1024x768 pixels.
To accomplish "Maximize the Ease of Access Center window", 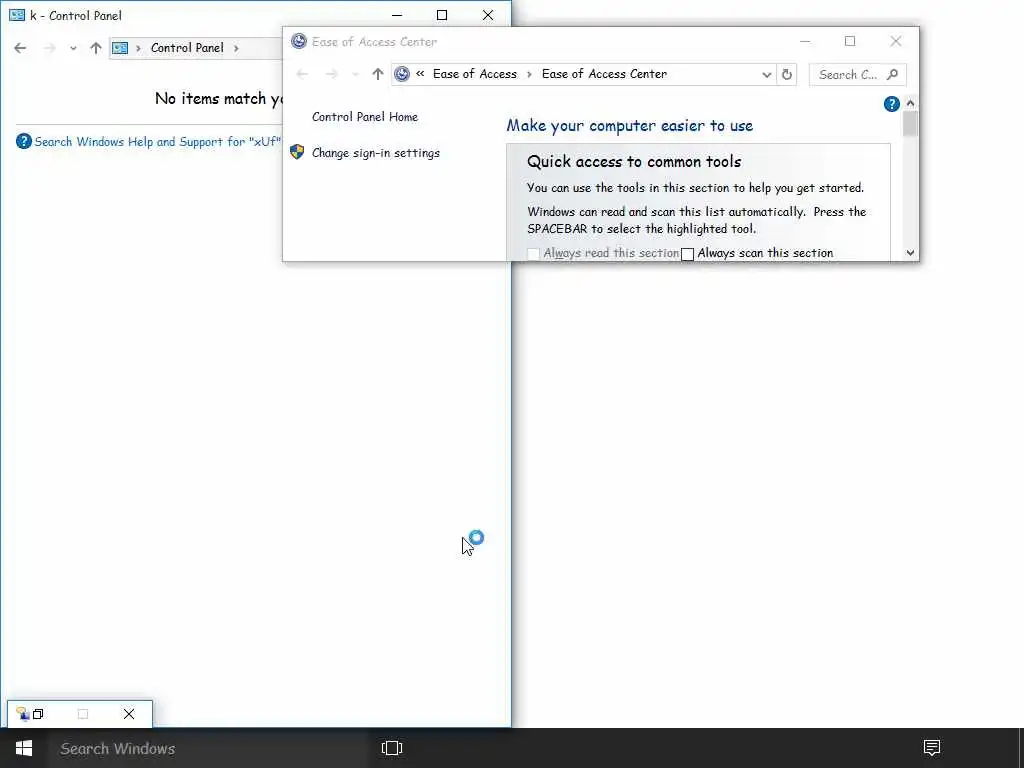I will coord(850,41).
